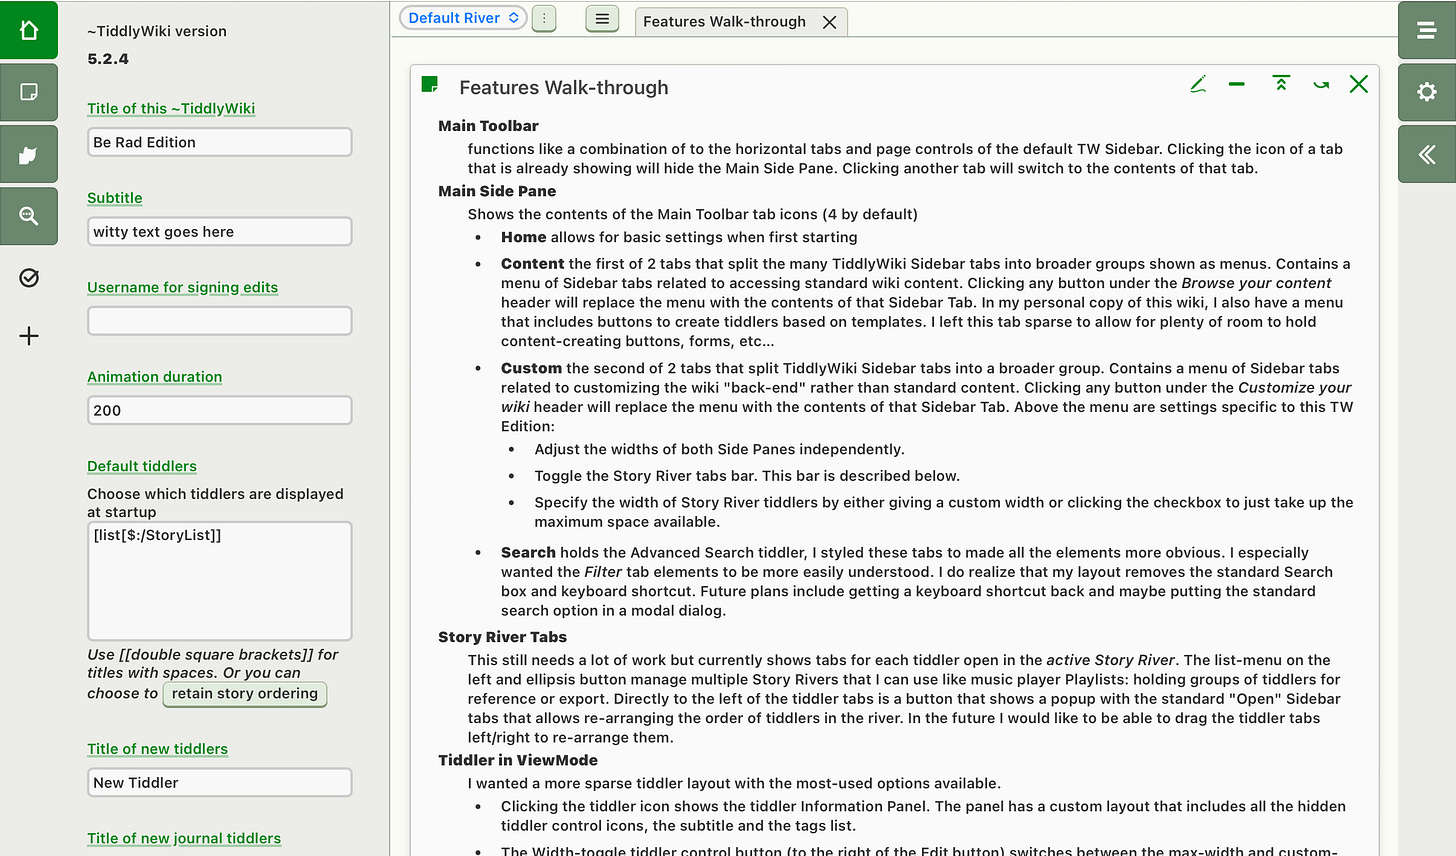Open the hamburger menu at top right

[1427, 30]
